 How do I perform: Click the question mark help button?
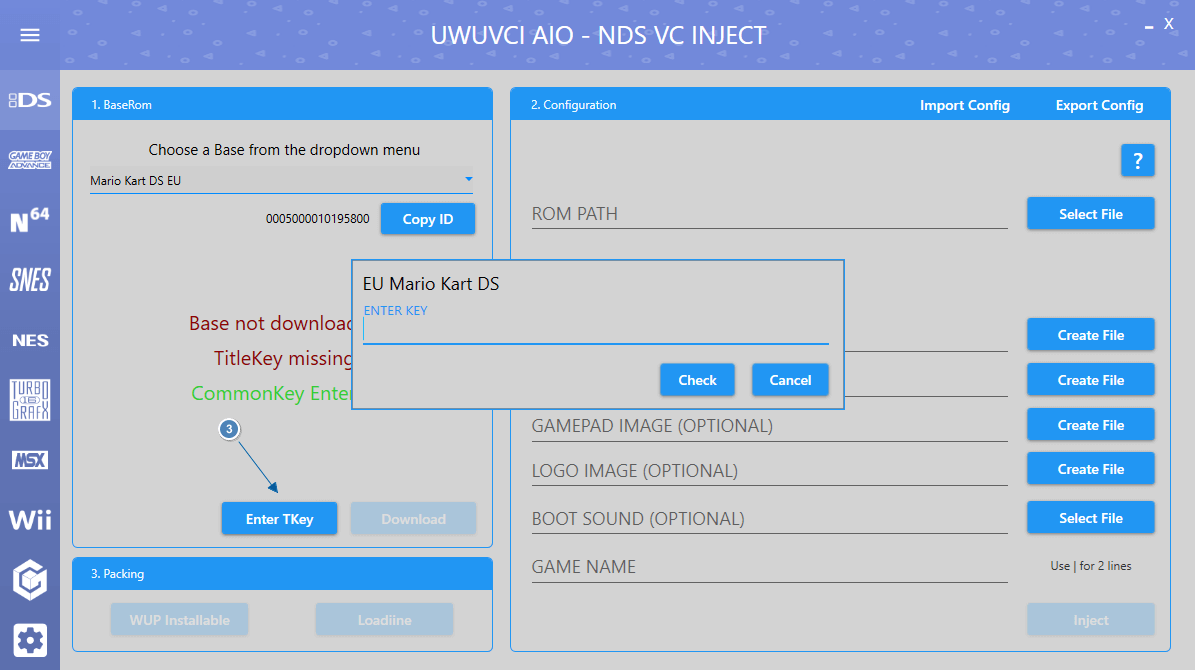[x=1137, y=160]
